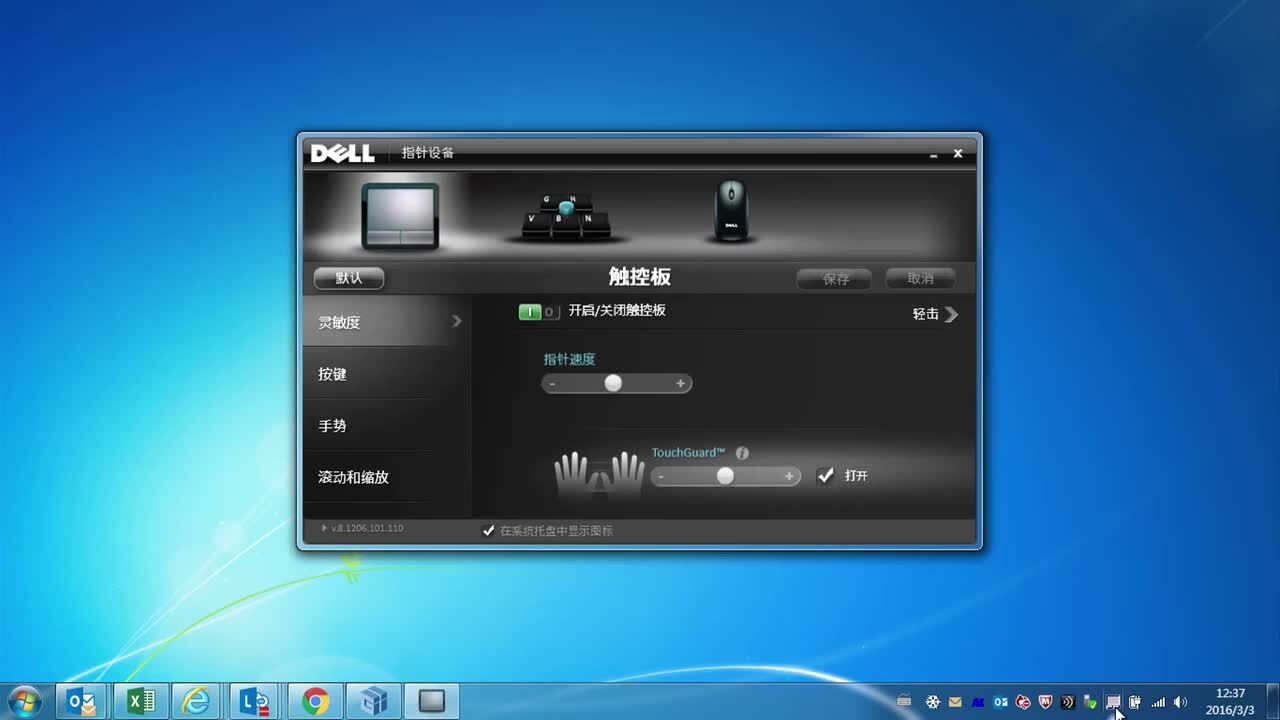Click the clock showing 12:37
This screenshot has width=1280, height=720.
[x=1230, y=693]
